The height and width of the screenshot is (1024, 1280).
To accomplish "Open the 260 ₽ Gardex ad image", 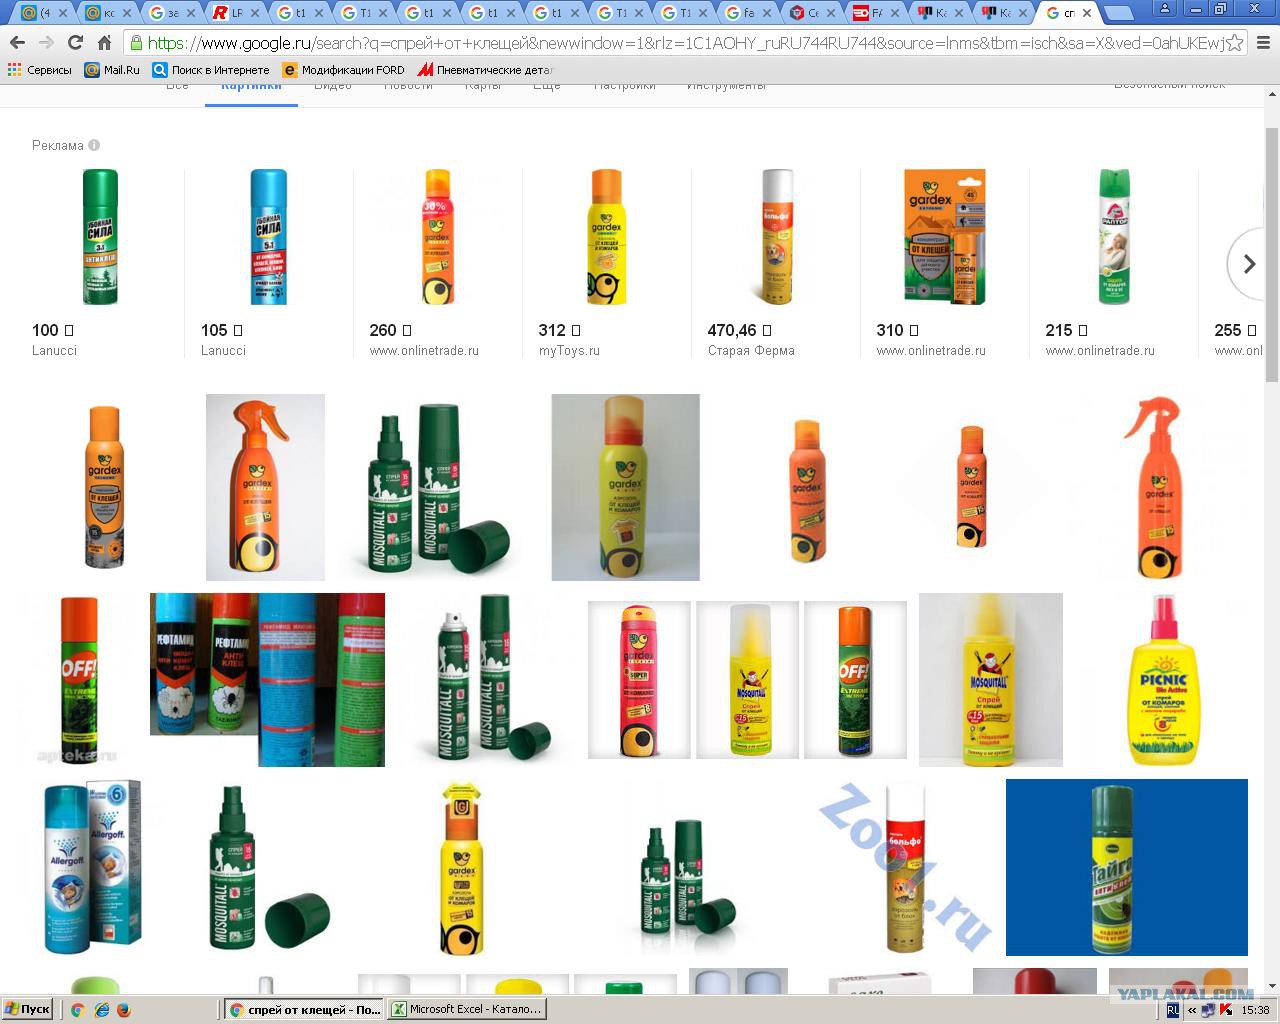I will (437, 237).
